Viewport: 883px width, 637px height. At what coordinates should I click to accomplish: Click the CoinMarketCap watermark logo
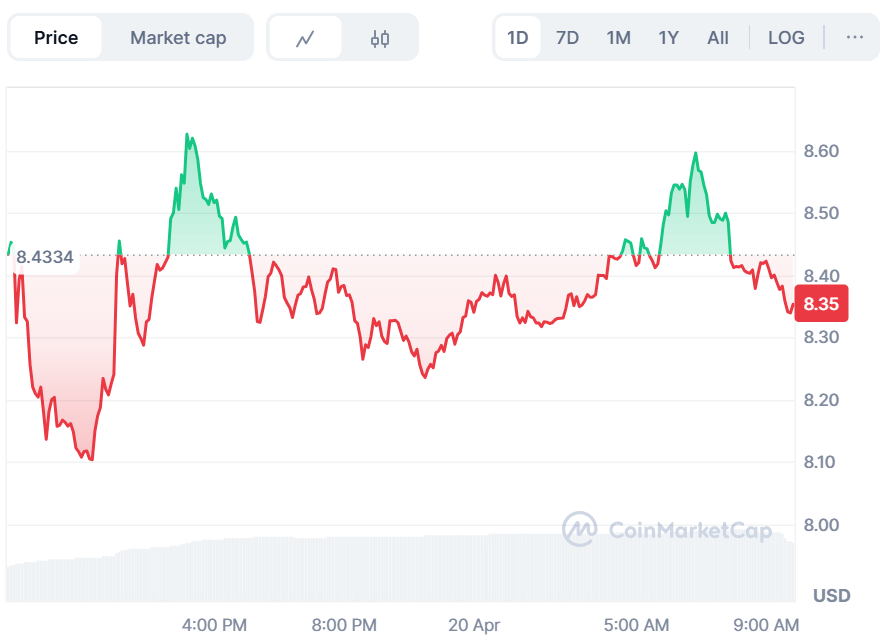pos(667,529)
